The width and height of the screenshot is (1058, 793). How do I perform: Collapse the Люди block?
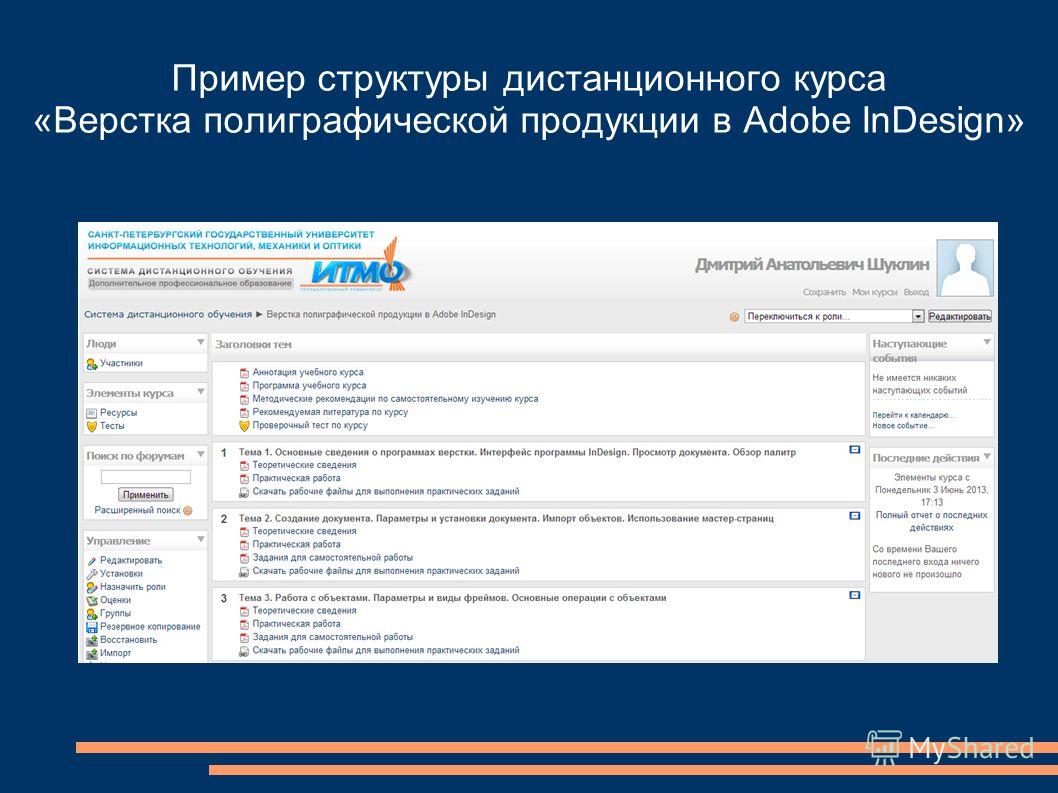pos(200,342)
